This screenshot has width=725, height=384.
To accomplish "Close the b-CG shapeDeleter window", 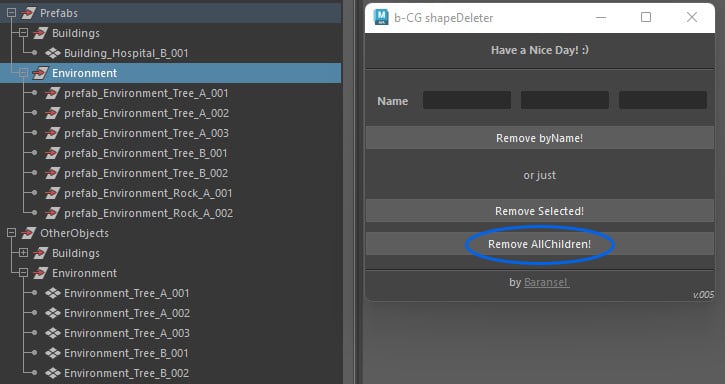I will coord(692,18).
